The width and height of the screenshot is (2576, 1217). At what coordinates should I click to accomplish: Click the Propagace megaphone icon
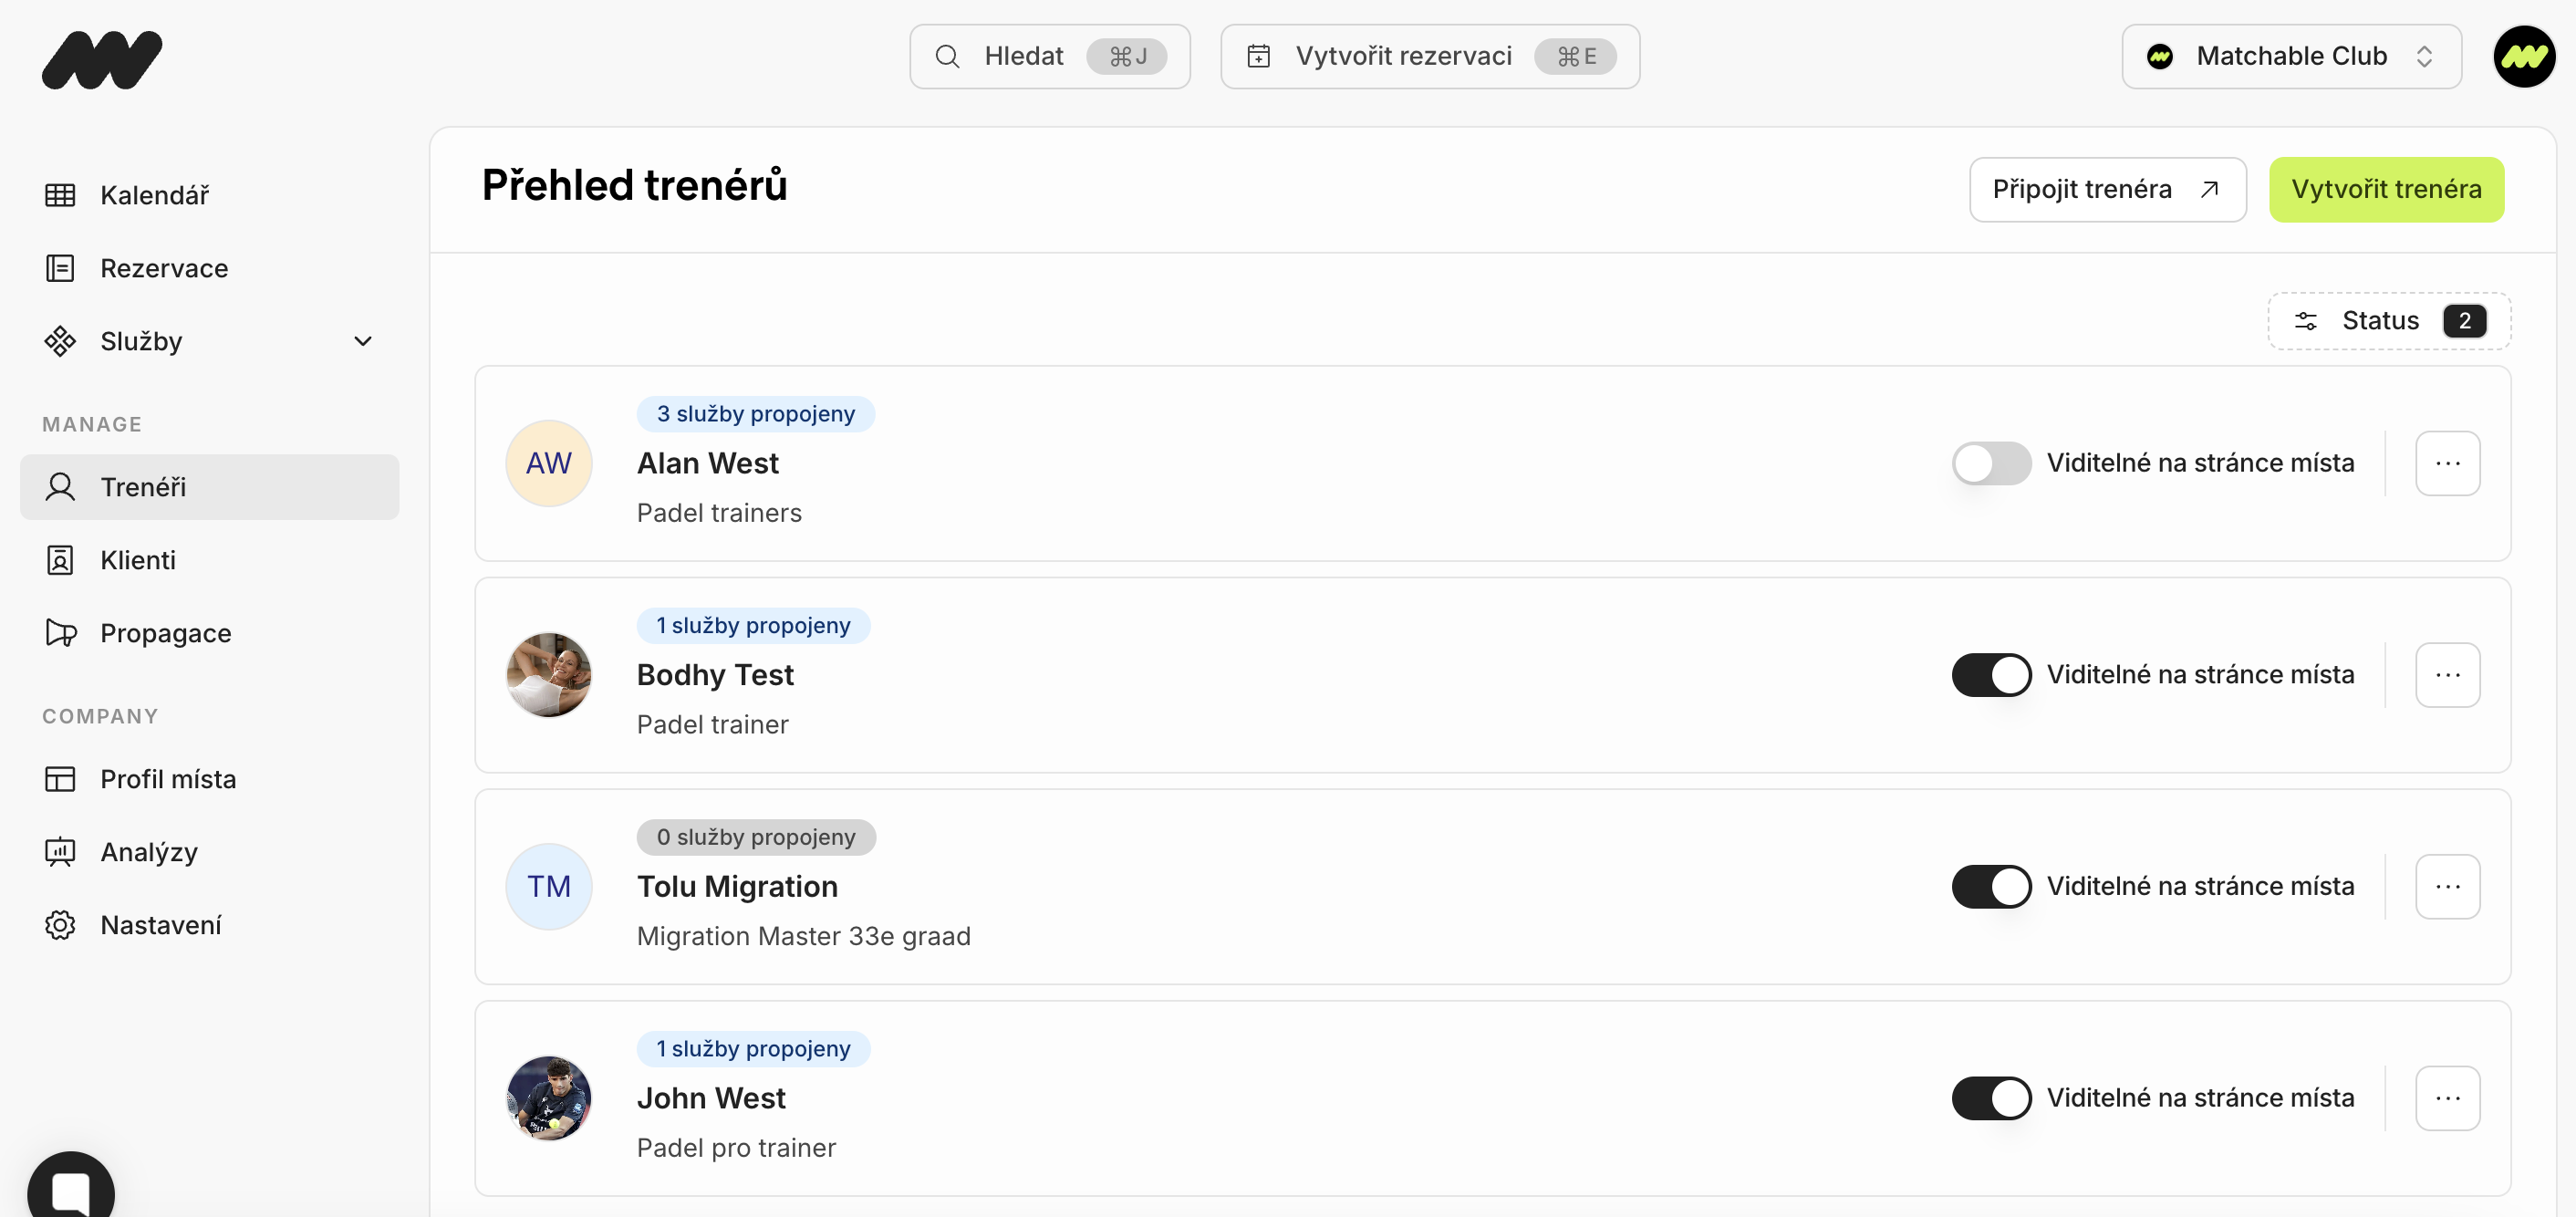click(60, 633)
